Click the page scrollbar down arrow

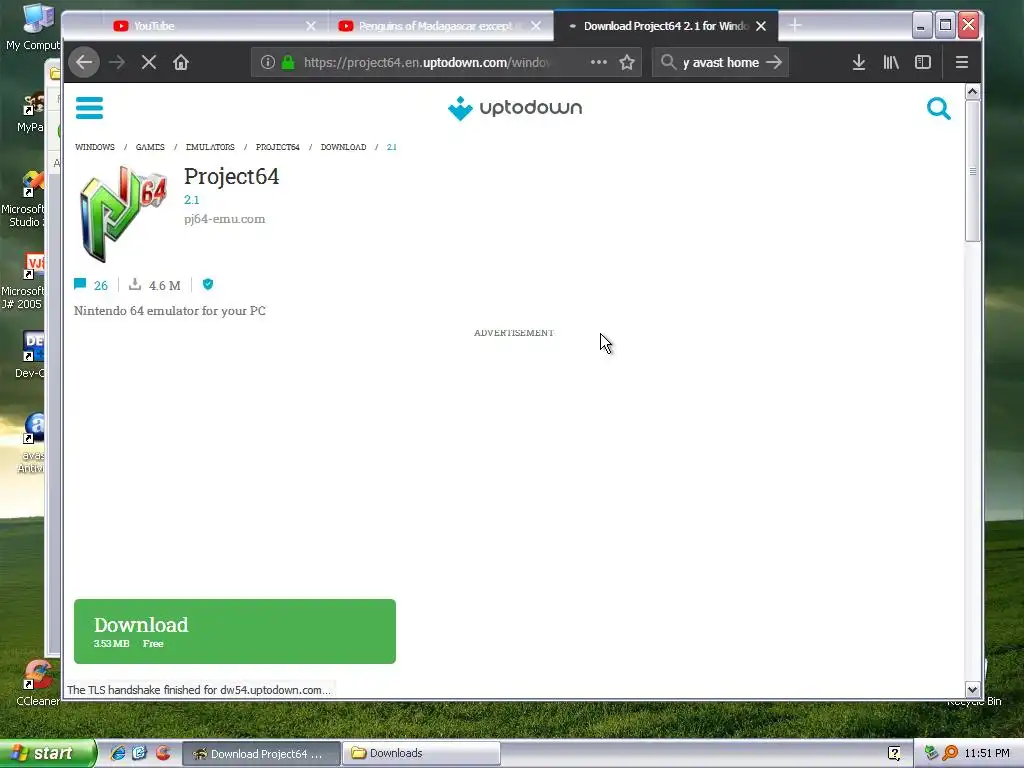(972, 690)
